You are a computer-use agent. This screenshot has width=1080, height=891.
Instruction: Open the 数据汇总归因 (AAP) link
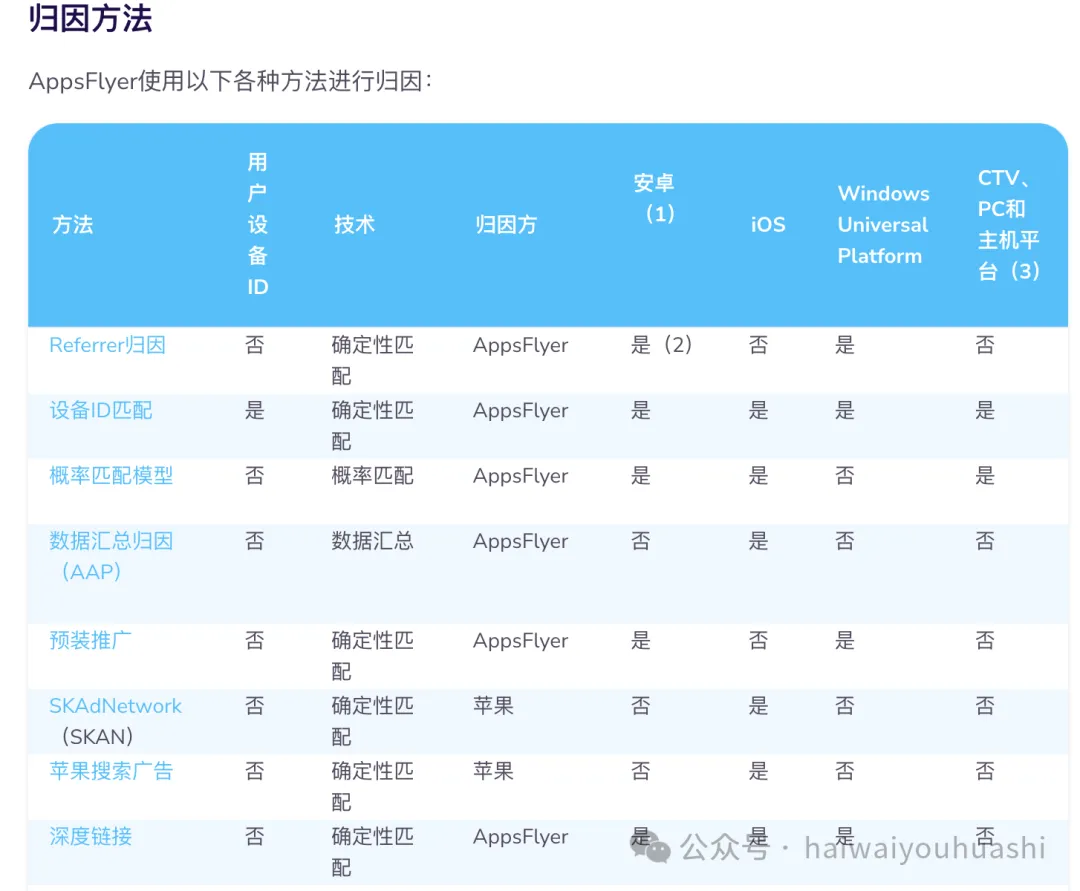click(111, 556)
